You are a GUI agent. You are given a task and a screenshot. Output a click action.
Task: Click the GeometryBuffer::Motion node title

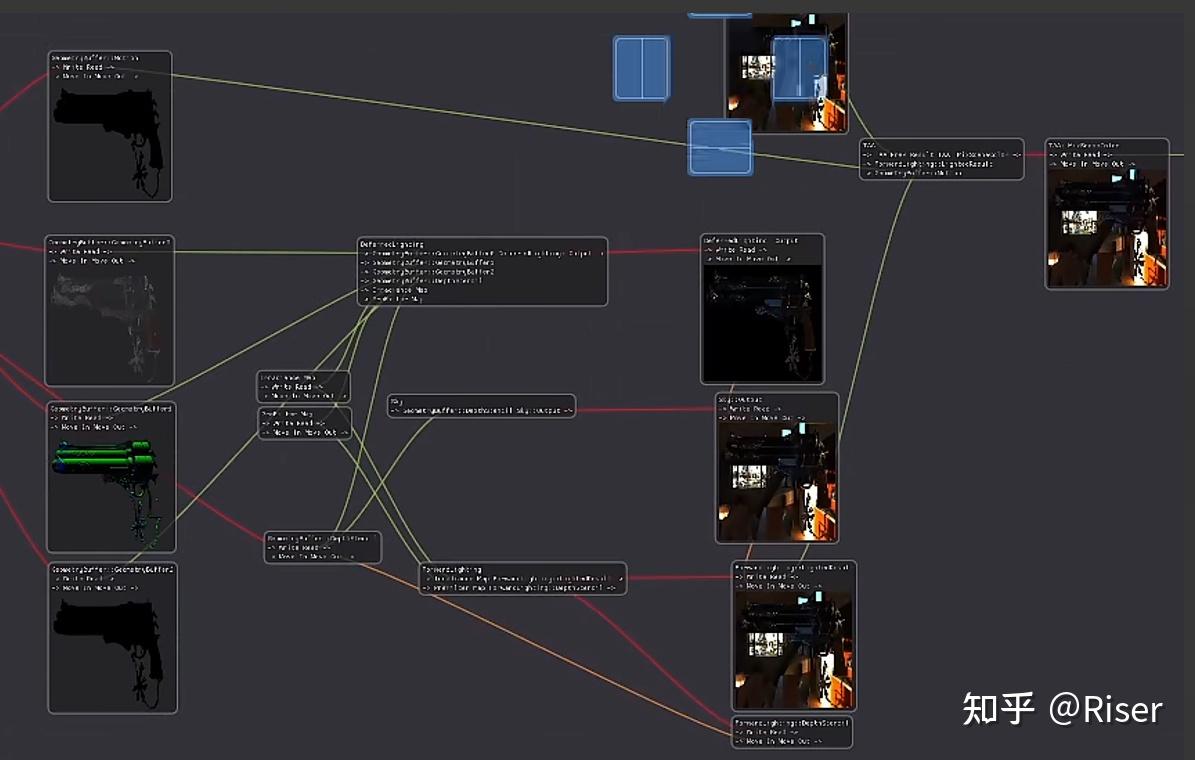click(x=95, y=58)
